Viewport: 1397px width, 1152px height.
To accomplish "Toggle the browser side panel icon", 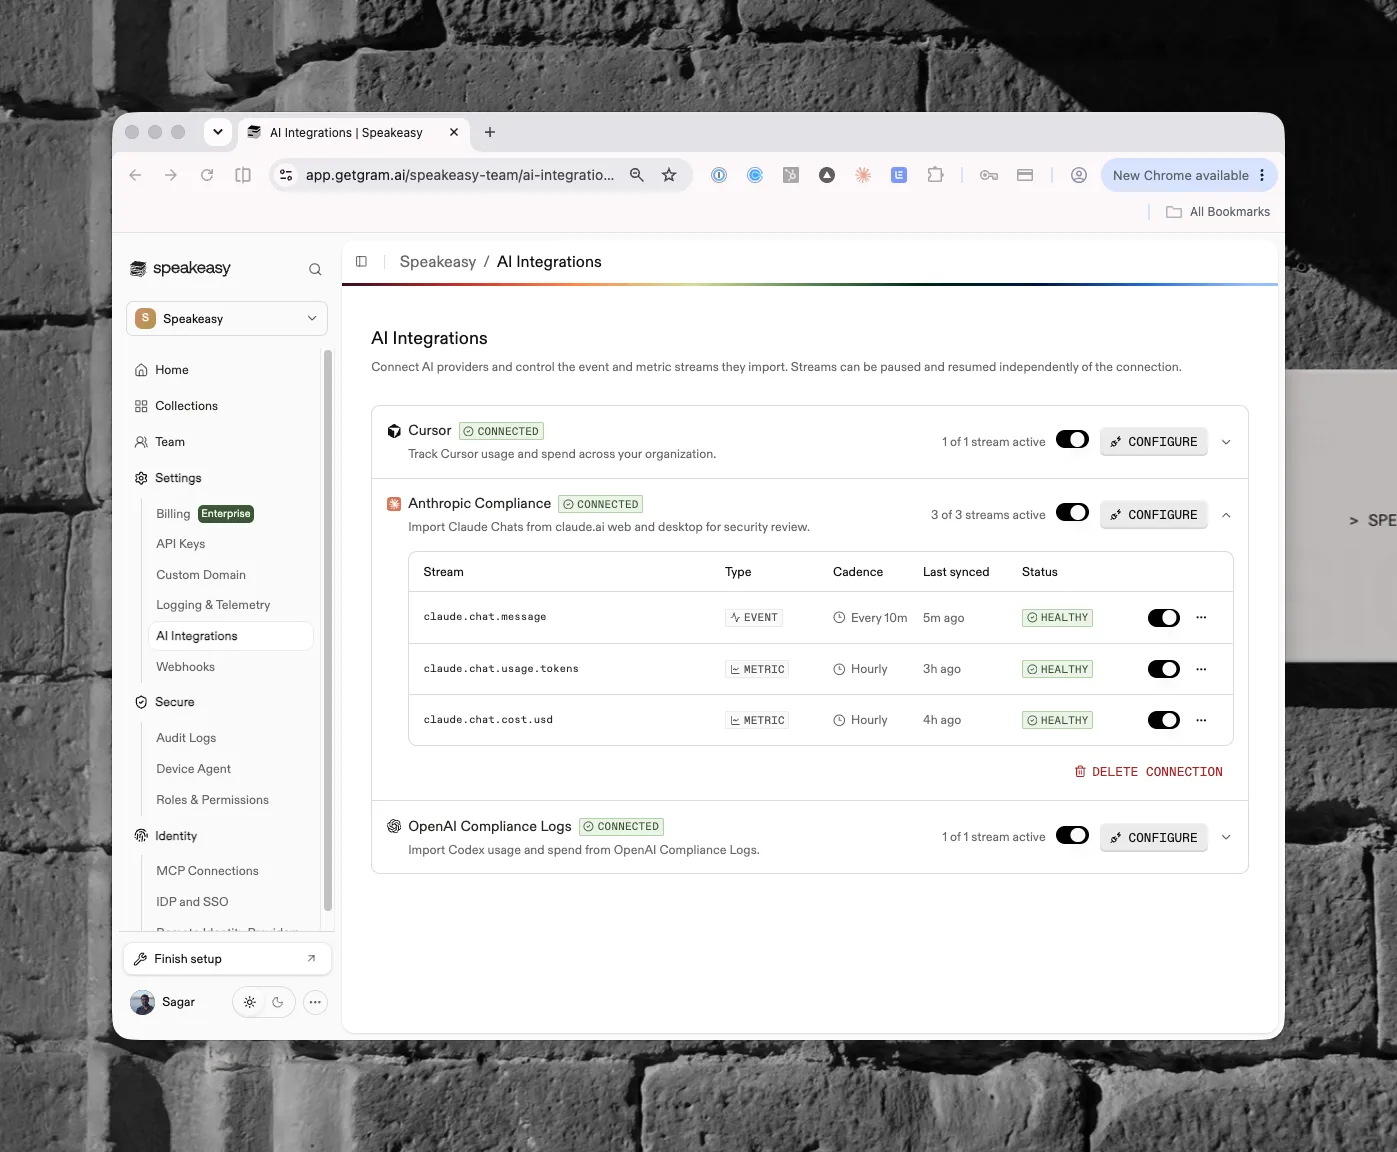I will [x=243, y=175].
